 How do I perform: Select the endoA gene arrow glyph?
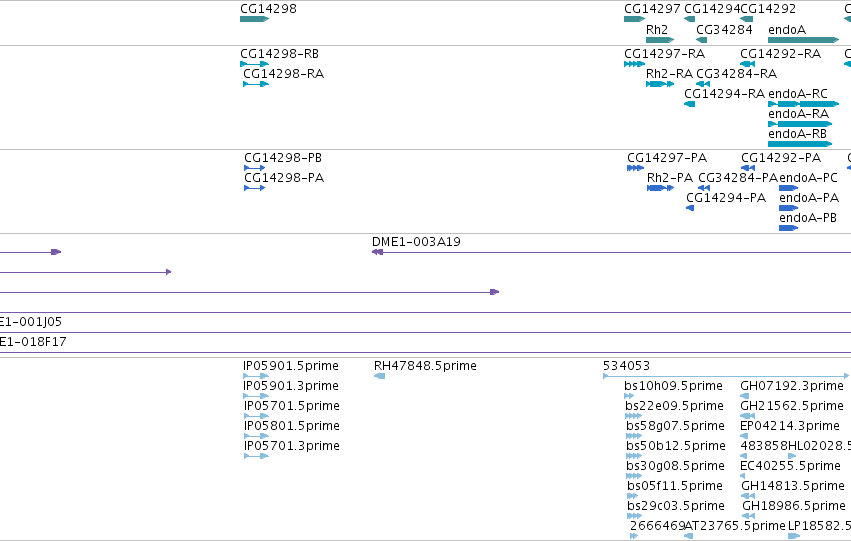803,40
